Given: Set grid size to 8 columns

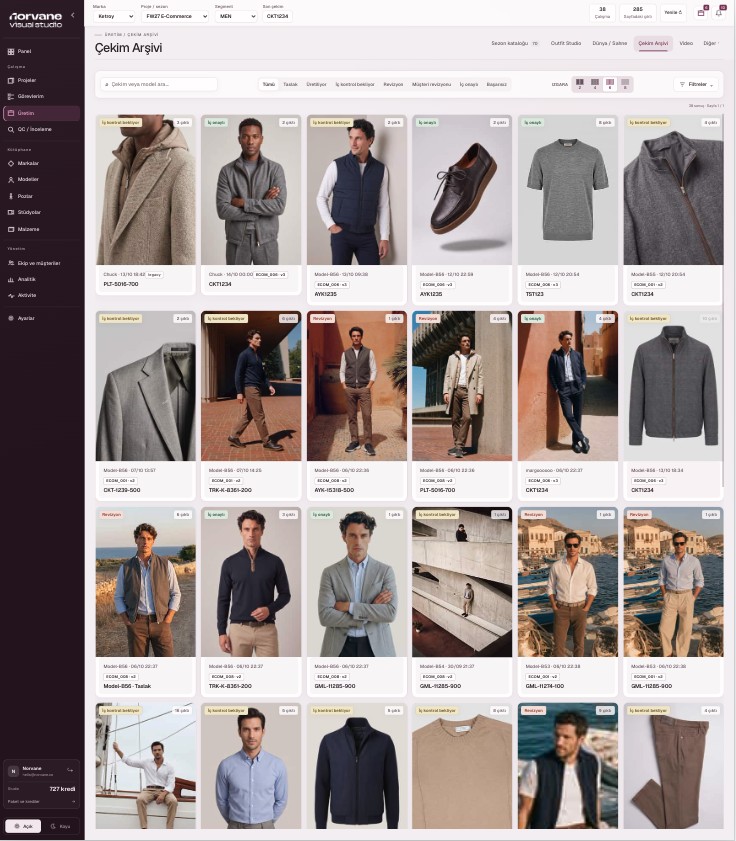Looking at the screenshot, I should click(x=625, y=84).
